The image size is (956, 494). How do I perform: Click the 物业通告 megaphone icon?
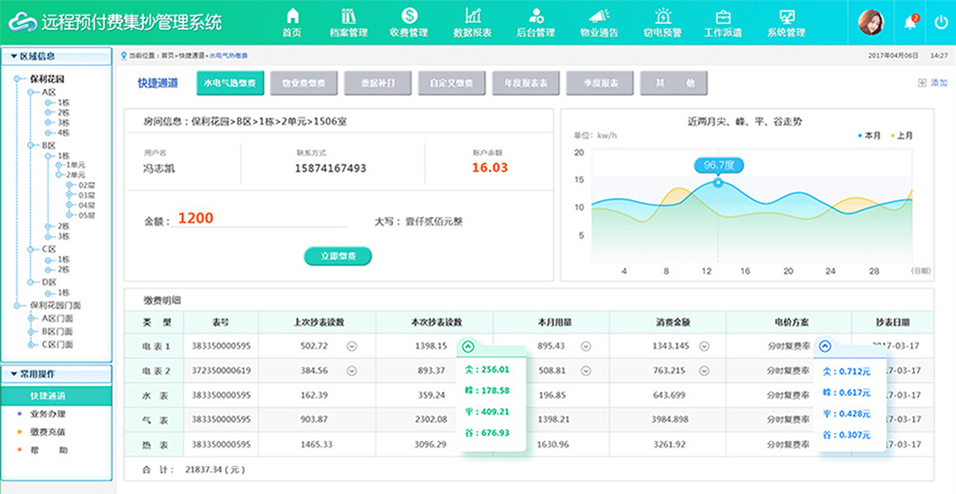pos(598,17)
